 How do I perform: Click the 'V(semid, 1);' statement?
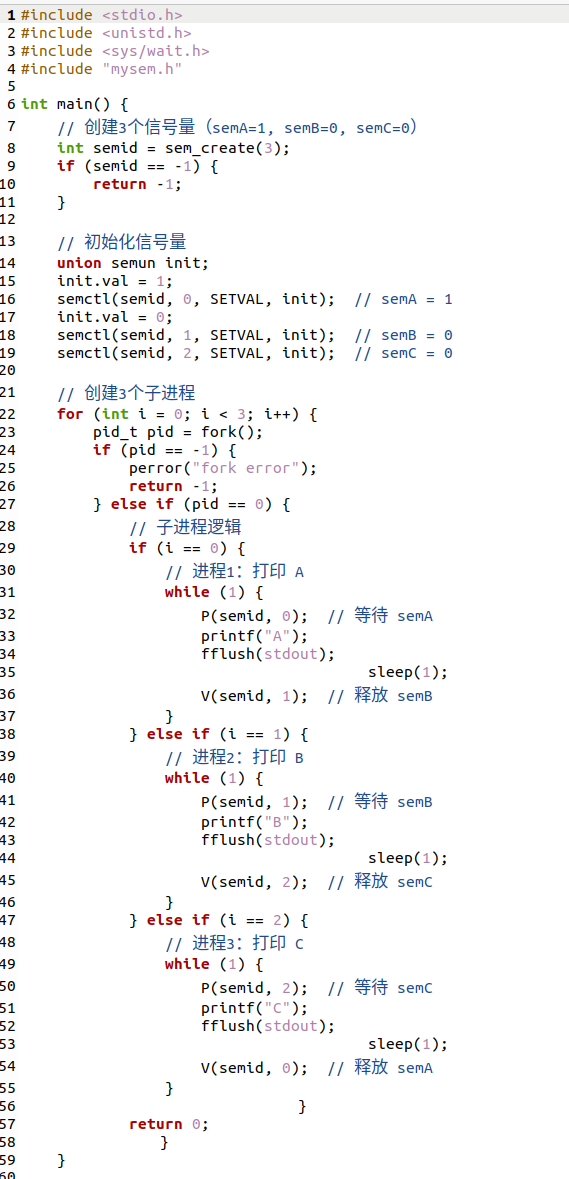point(254,696)
